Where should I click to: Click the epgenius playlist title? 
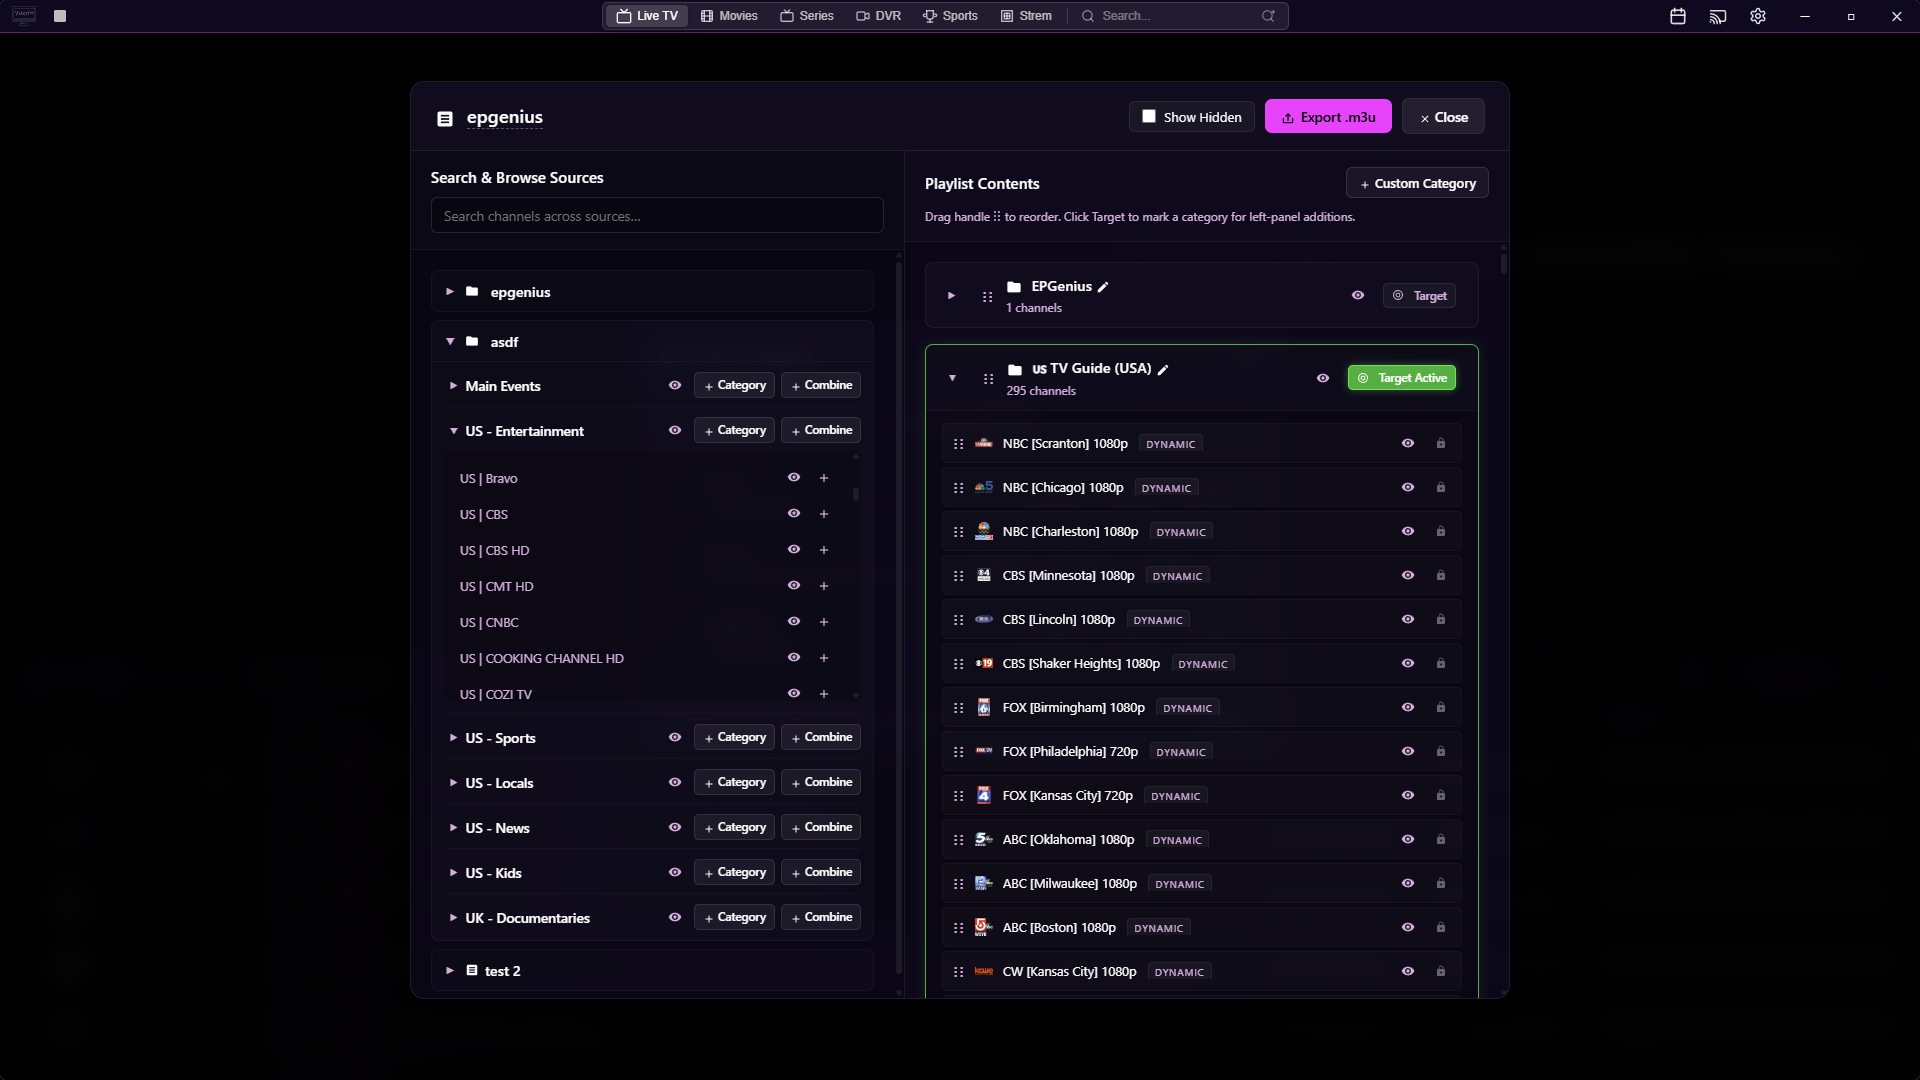click(504, 118)
